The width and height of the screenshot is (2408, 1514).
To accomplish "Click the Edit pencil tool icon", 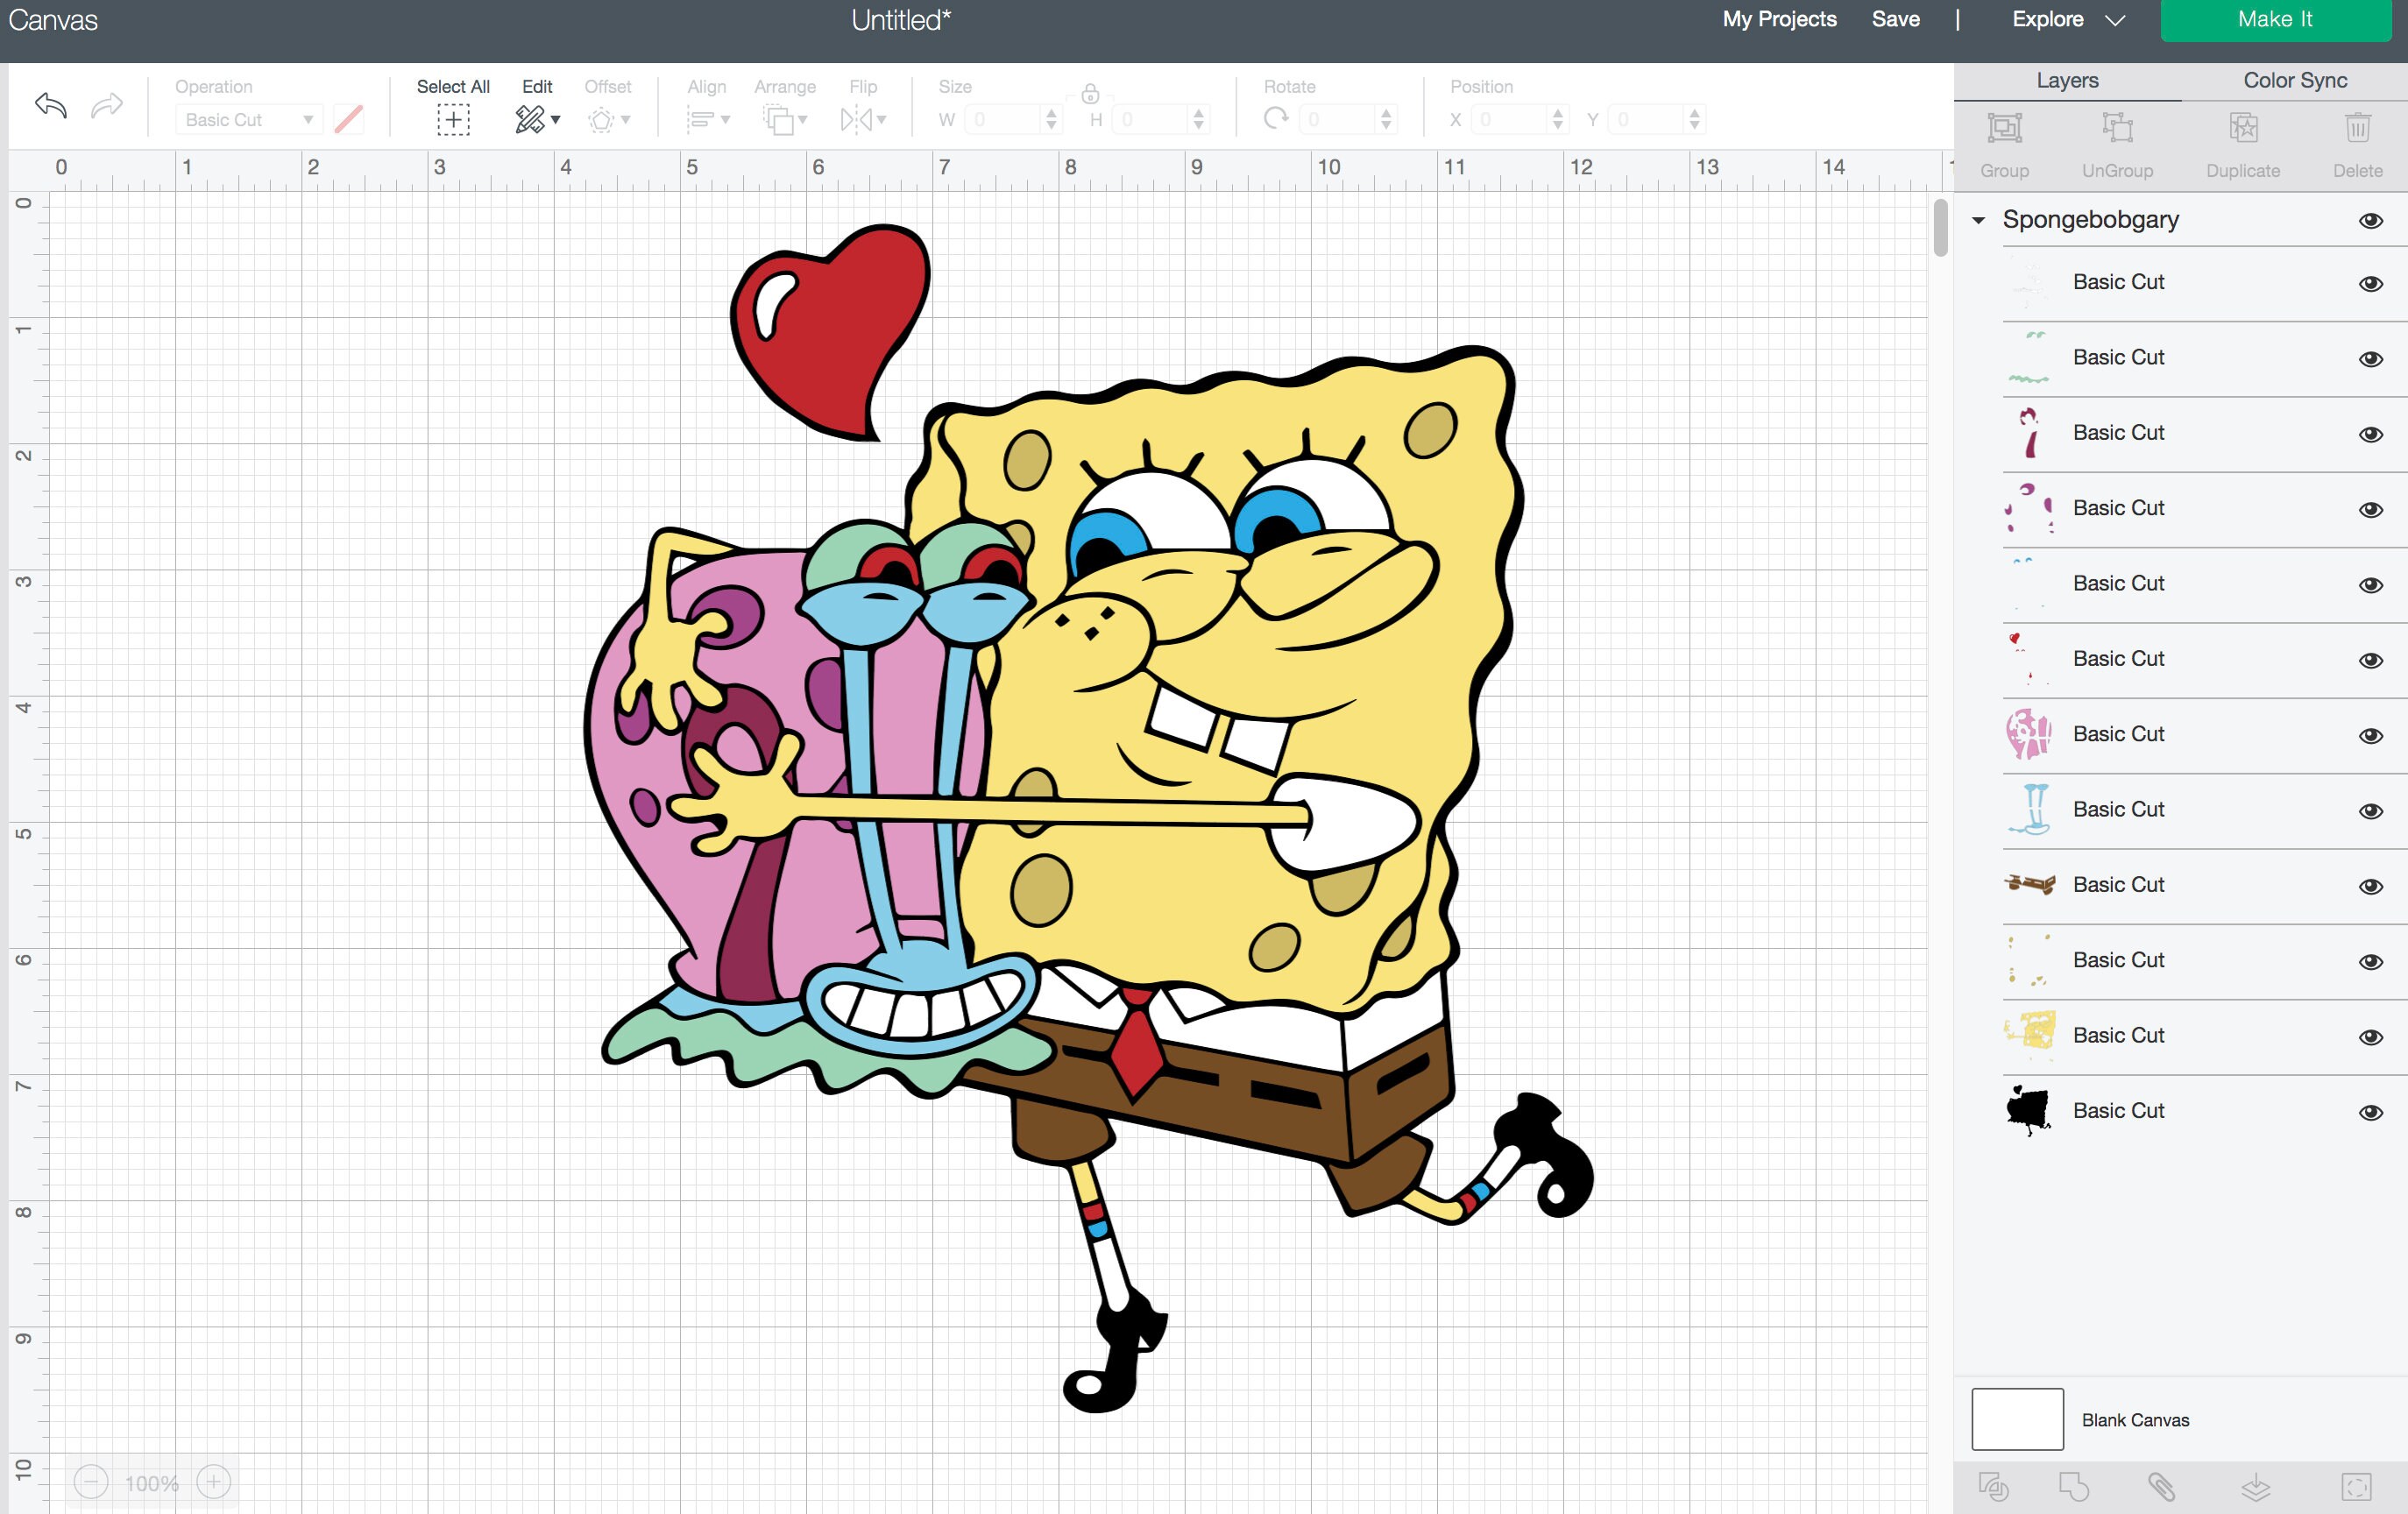I will click(530, 119).
